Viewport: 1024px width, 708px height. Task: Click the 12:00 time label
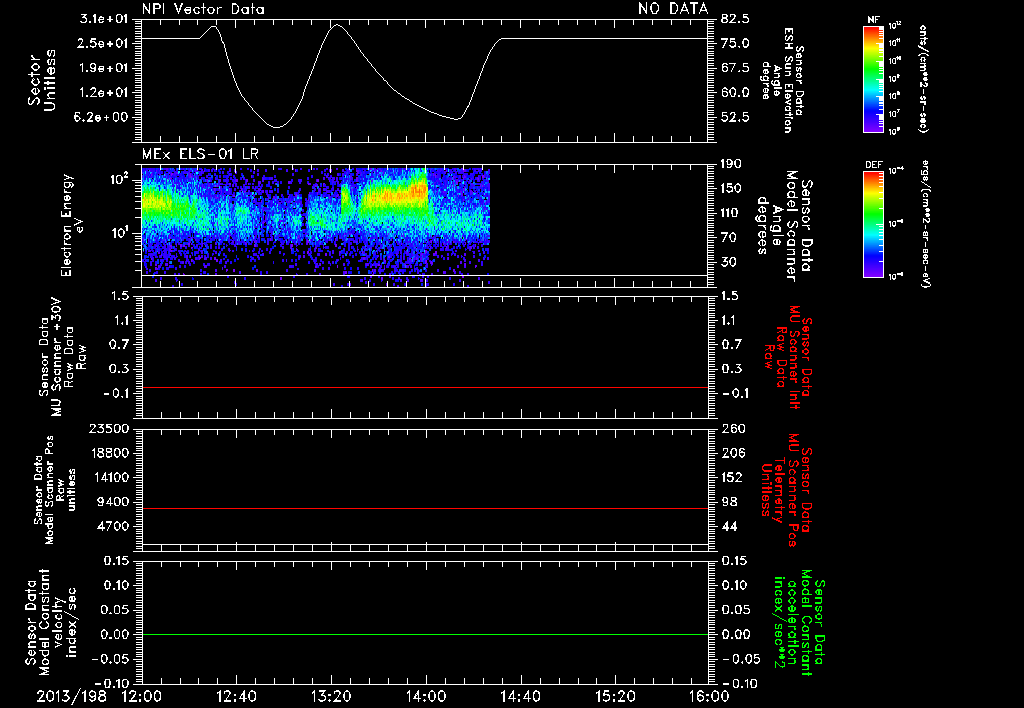tap(142, 697)
